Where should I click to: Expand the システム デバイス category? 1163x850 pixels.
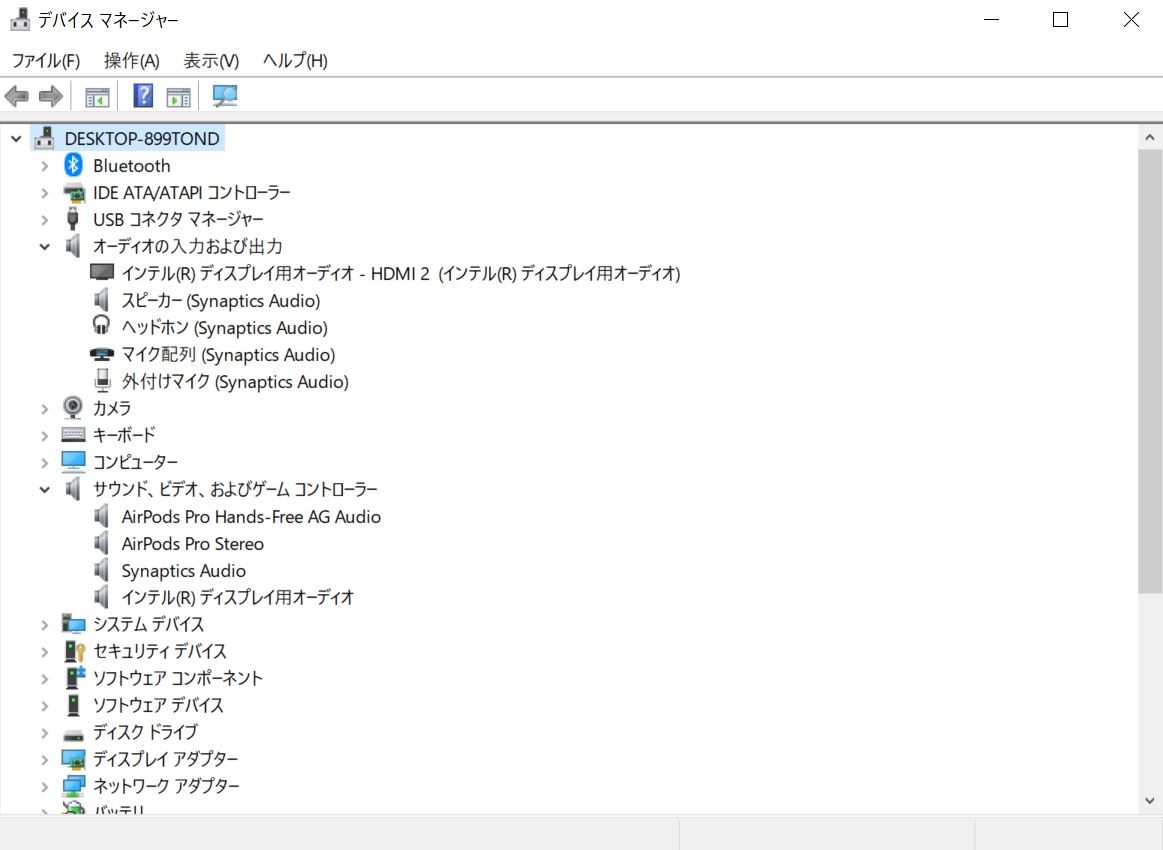[45, 625]
